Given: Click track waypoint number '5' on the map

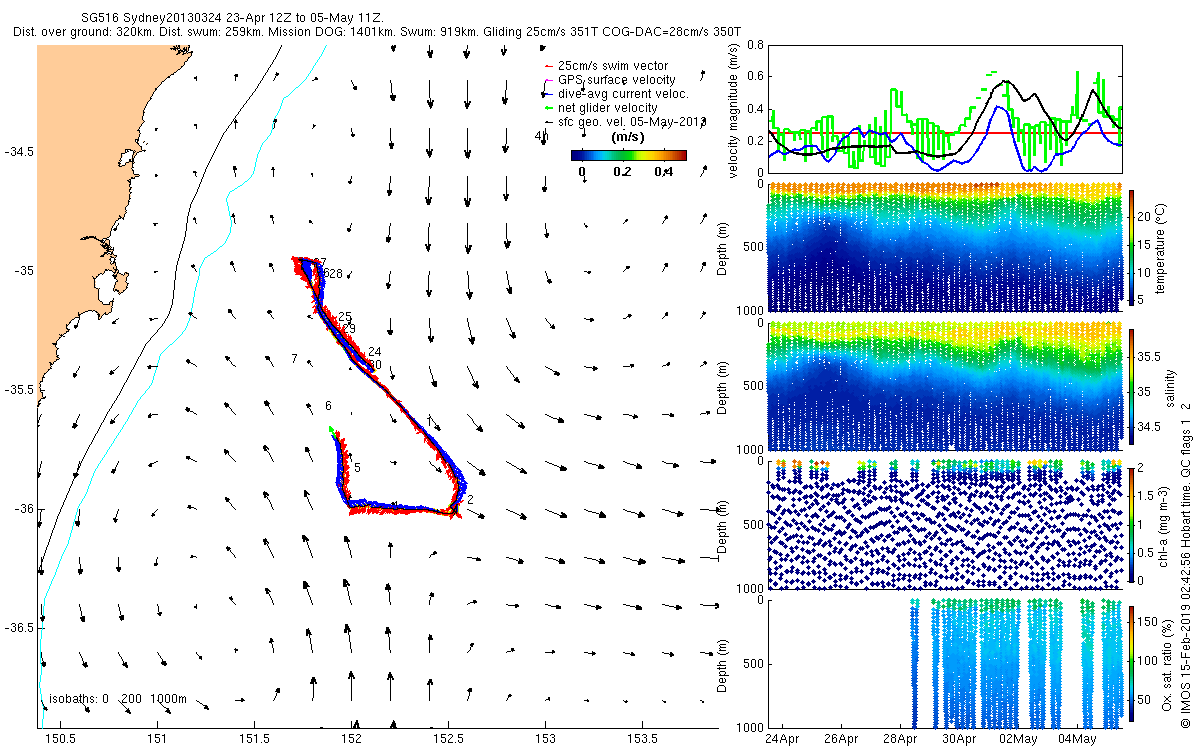Looking at the screenshot, I should pyautogui.click(x=357, y=467).
